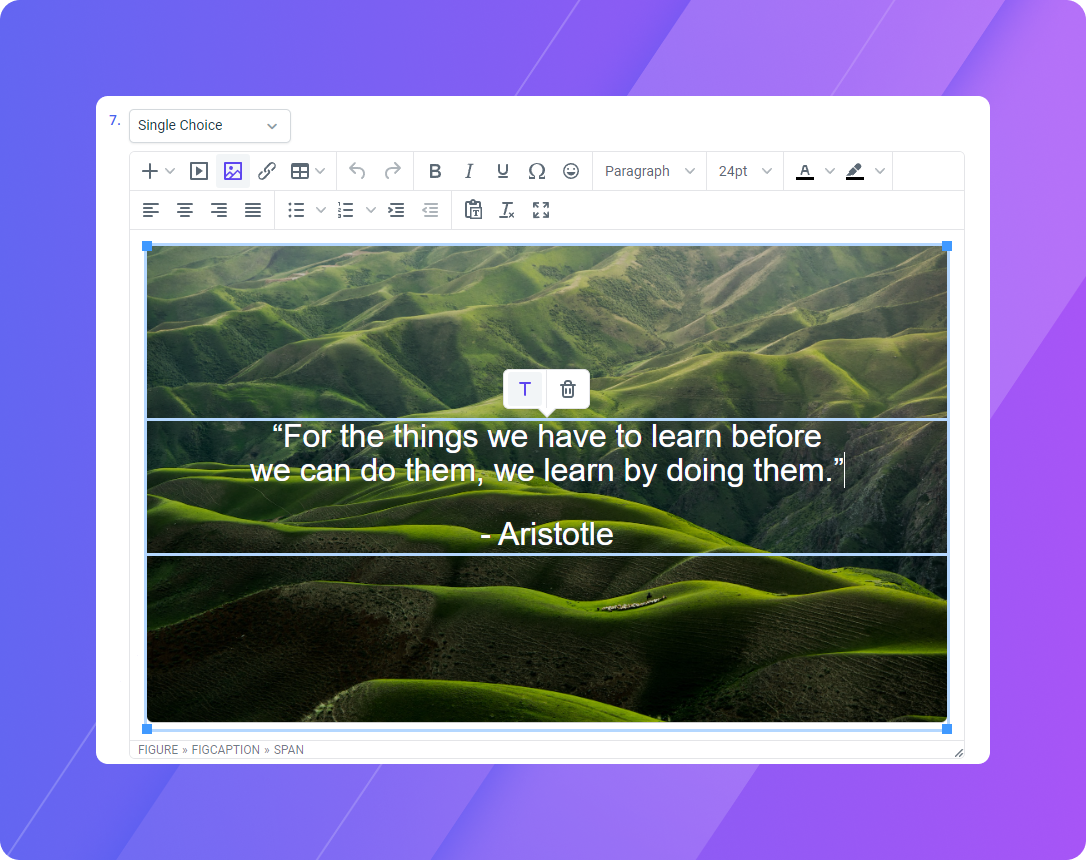Insert a special character with the Omega icon

(537, 171)
